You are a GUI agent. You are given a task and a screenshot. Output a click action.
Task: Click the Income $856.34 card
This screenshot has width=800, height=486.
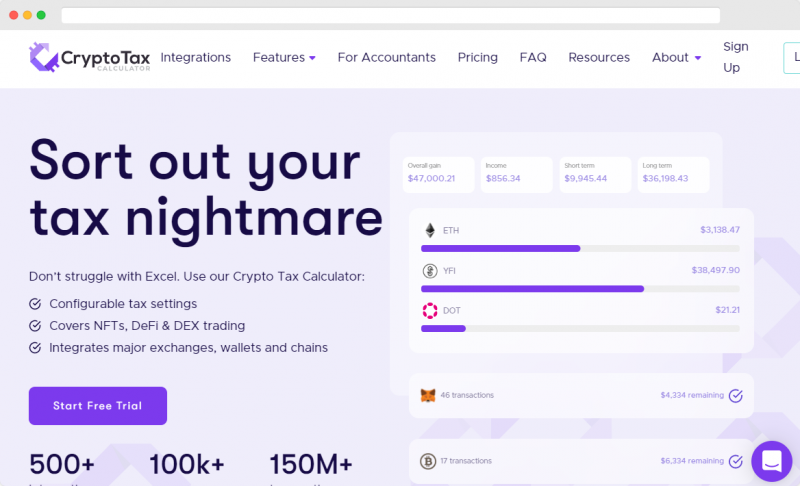[x=516, y=175]
